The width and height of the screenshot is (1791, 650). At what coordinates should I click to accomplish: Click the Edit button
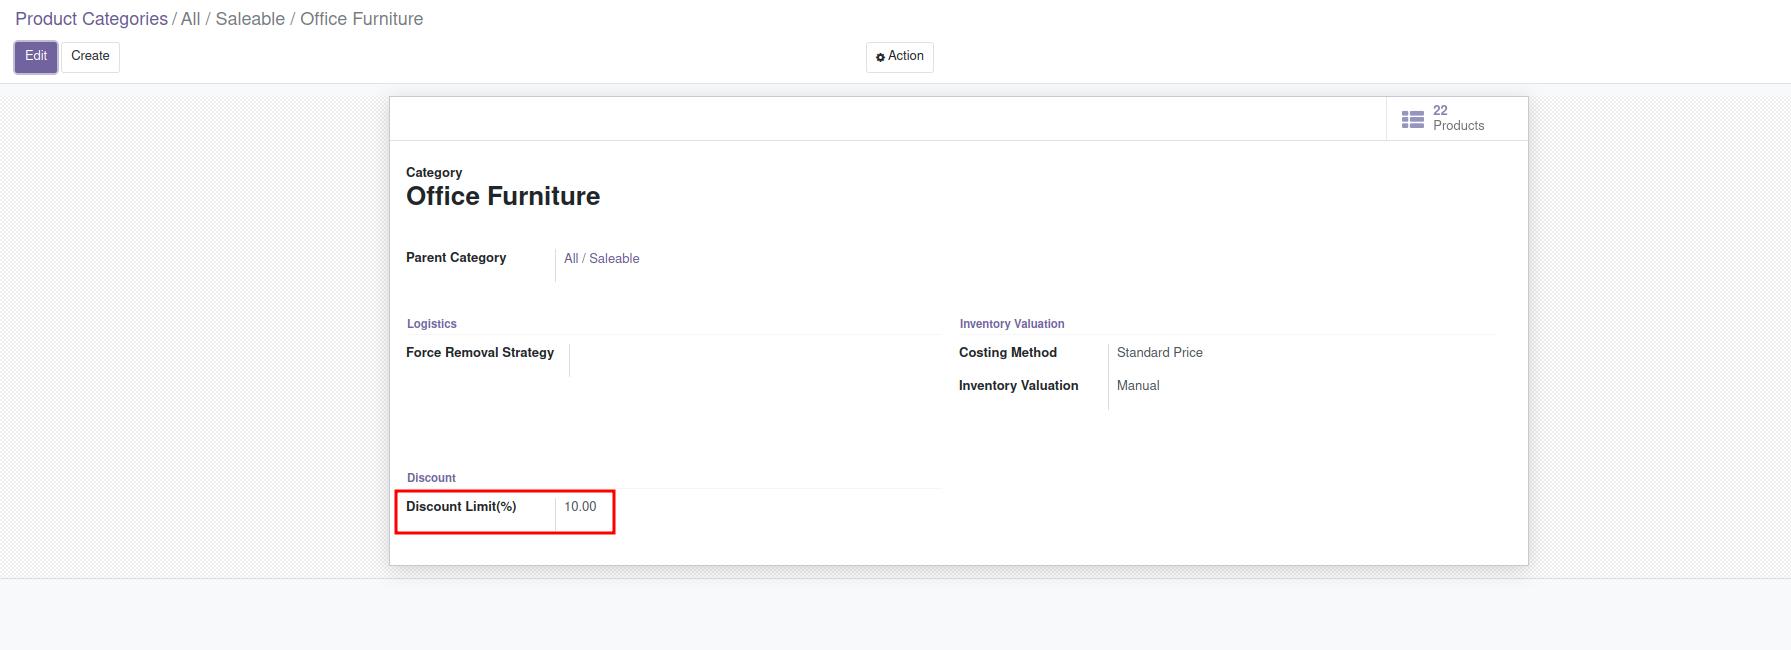pos(36,57)
